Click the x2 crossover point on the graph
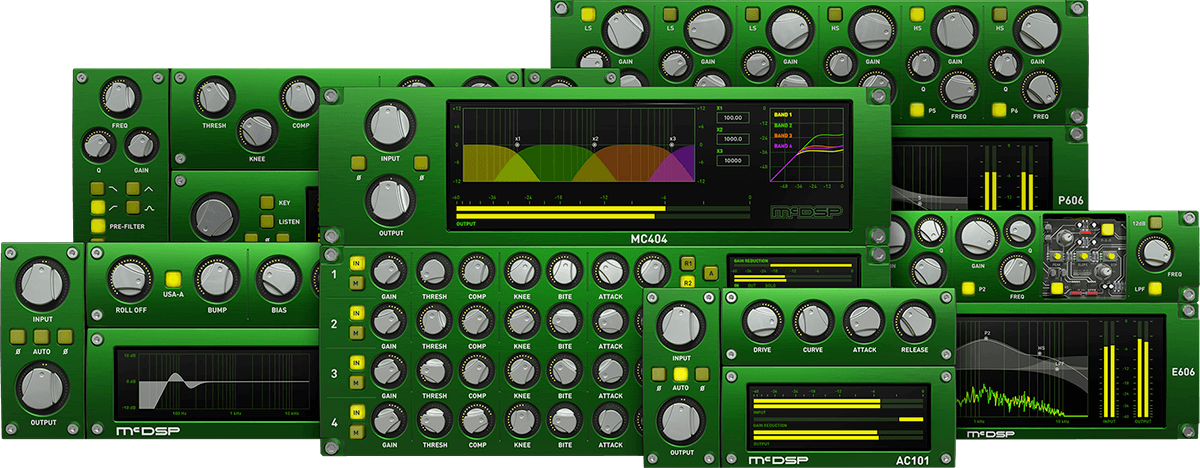 point(595,144)
